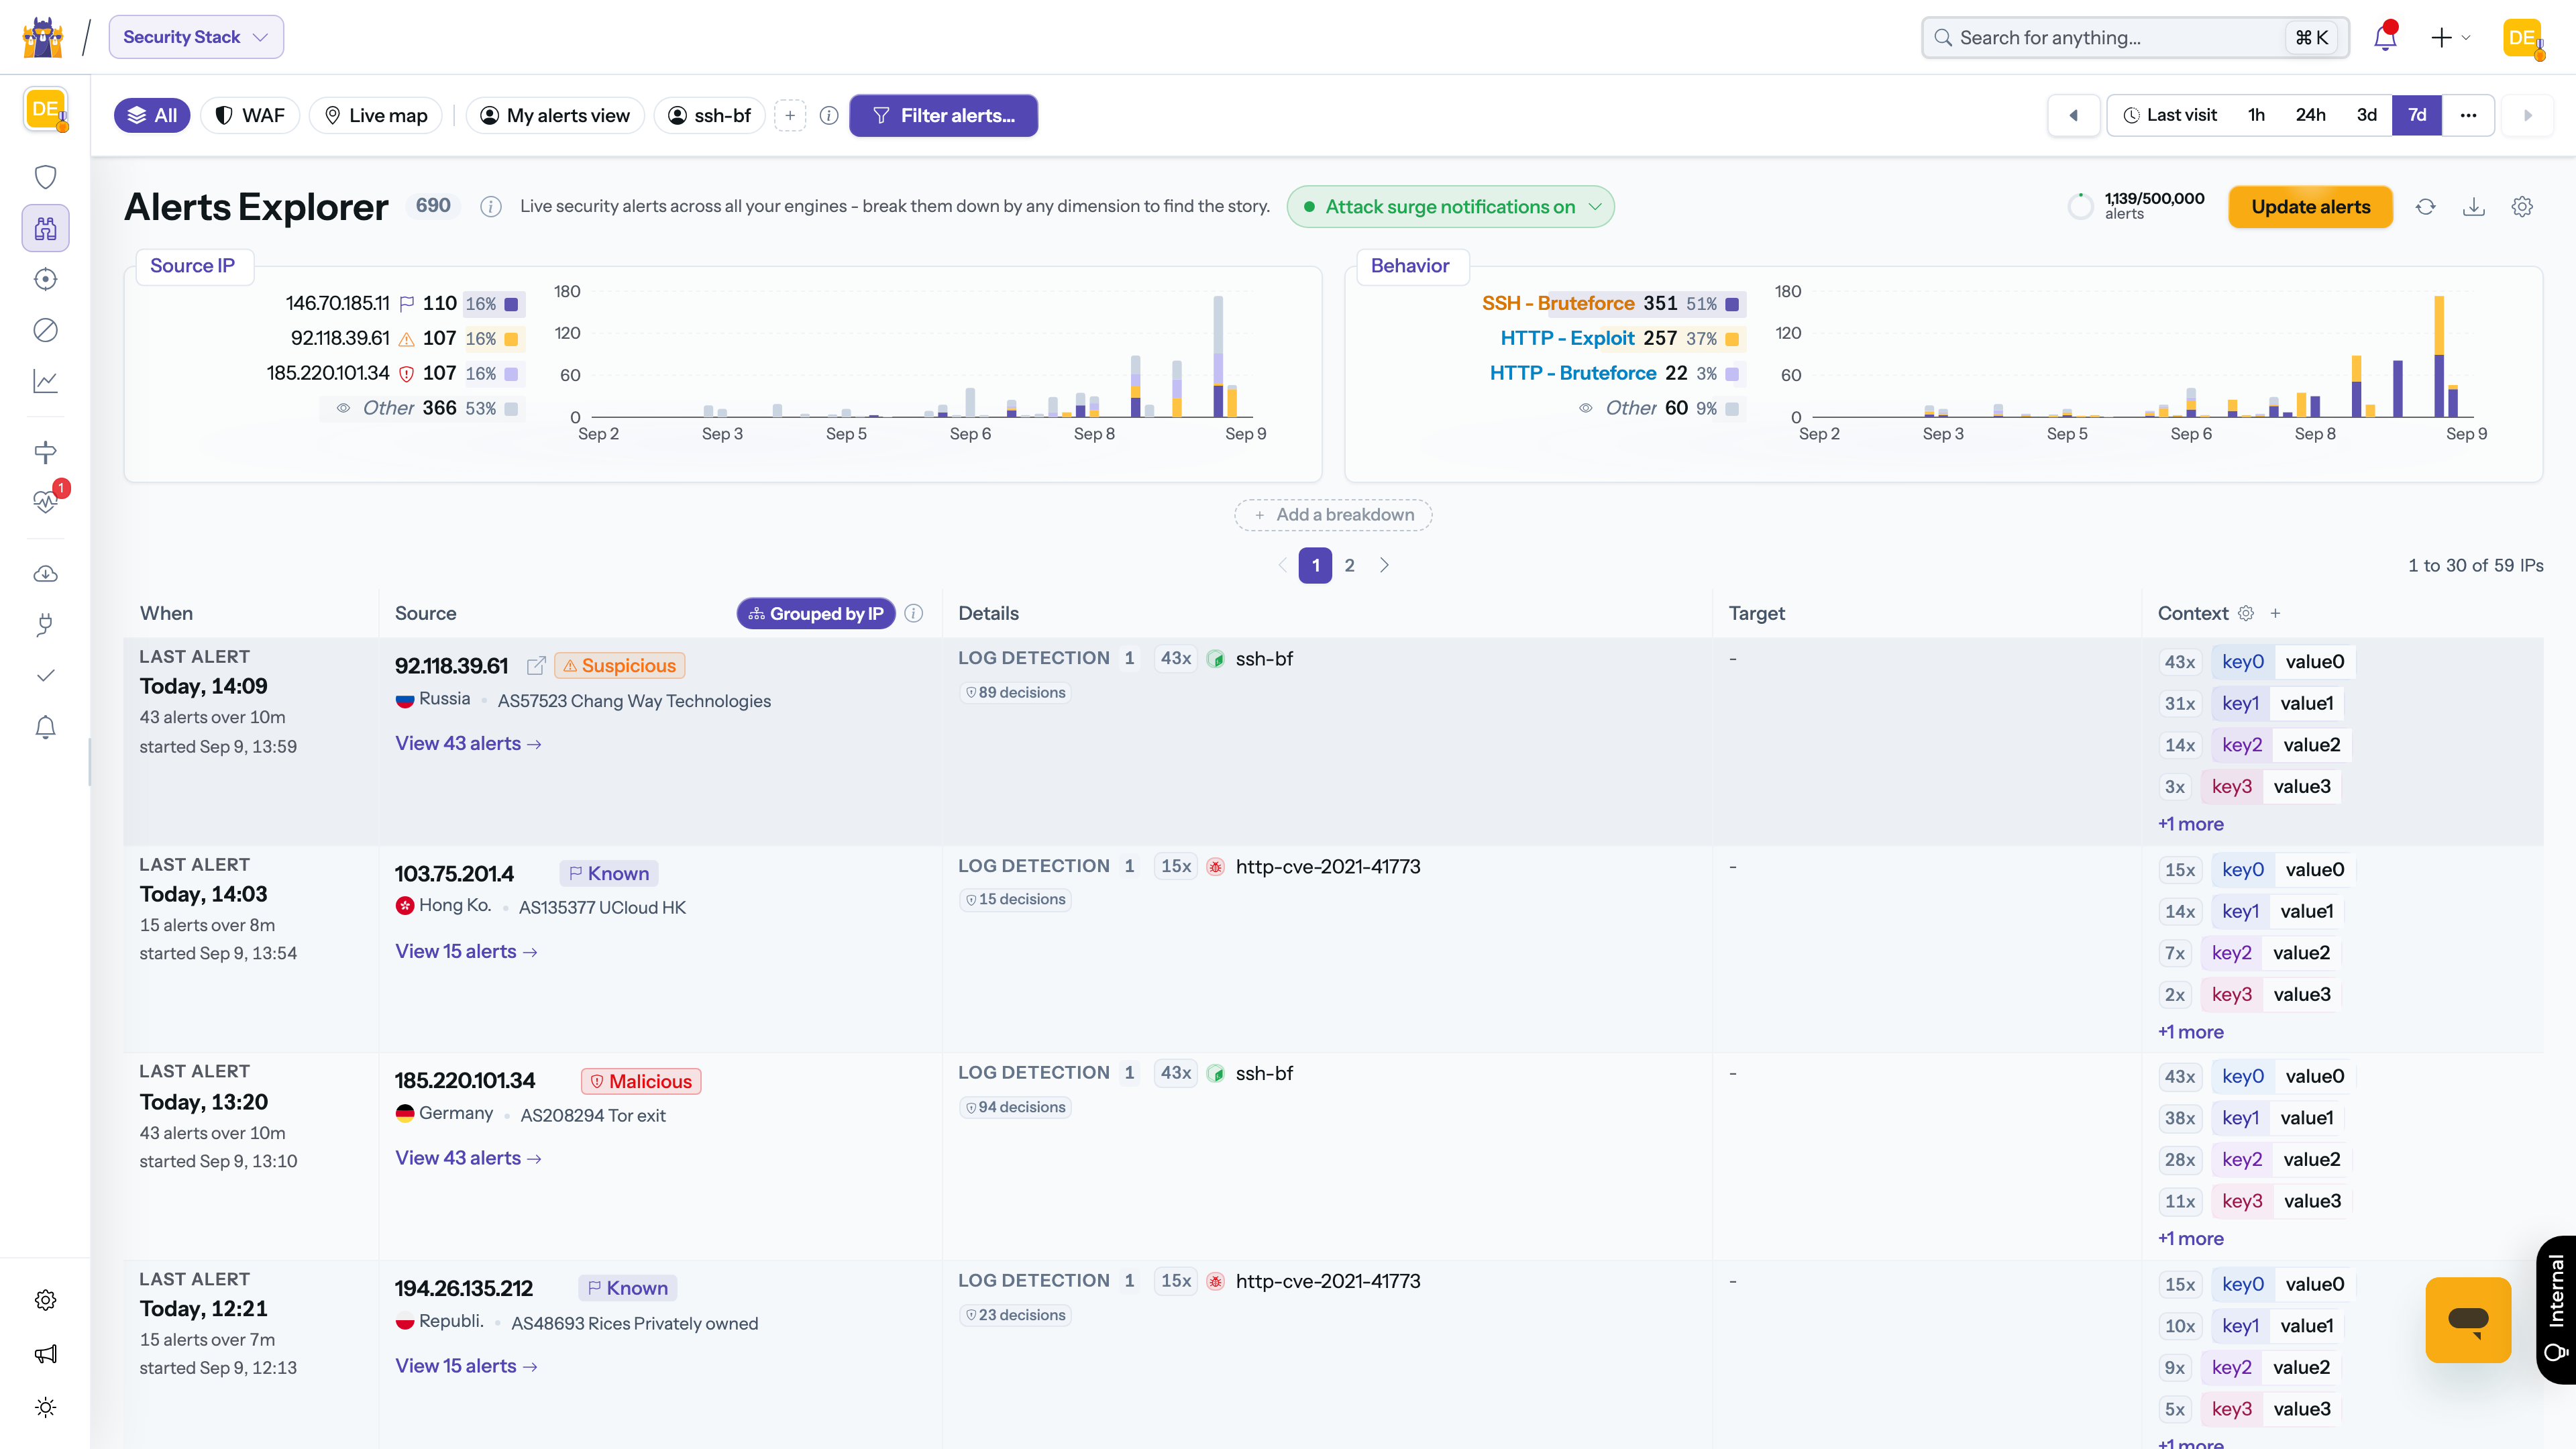
Task: Open the signpost sidebar icon
Action: [x=45, y=452]
